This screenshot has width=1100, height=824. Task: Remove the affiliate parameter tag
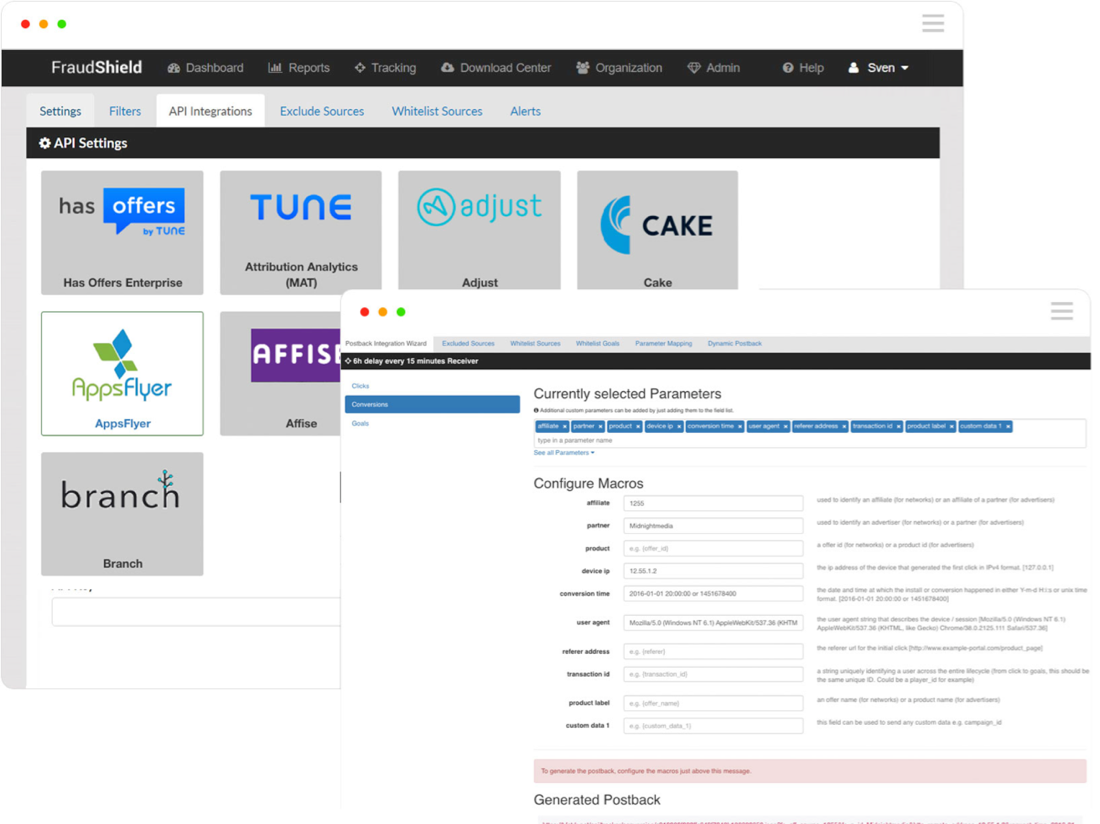pos(565,426)
